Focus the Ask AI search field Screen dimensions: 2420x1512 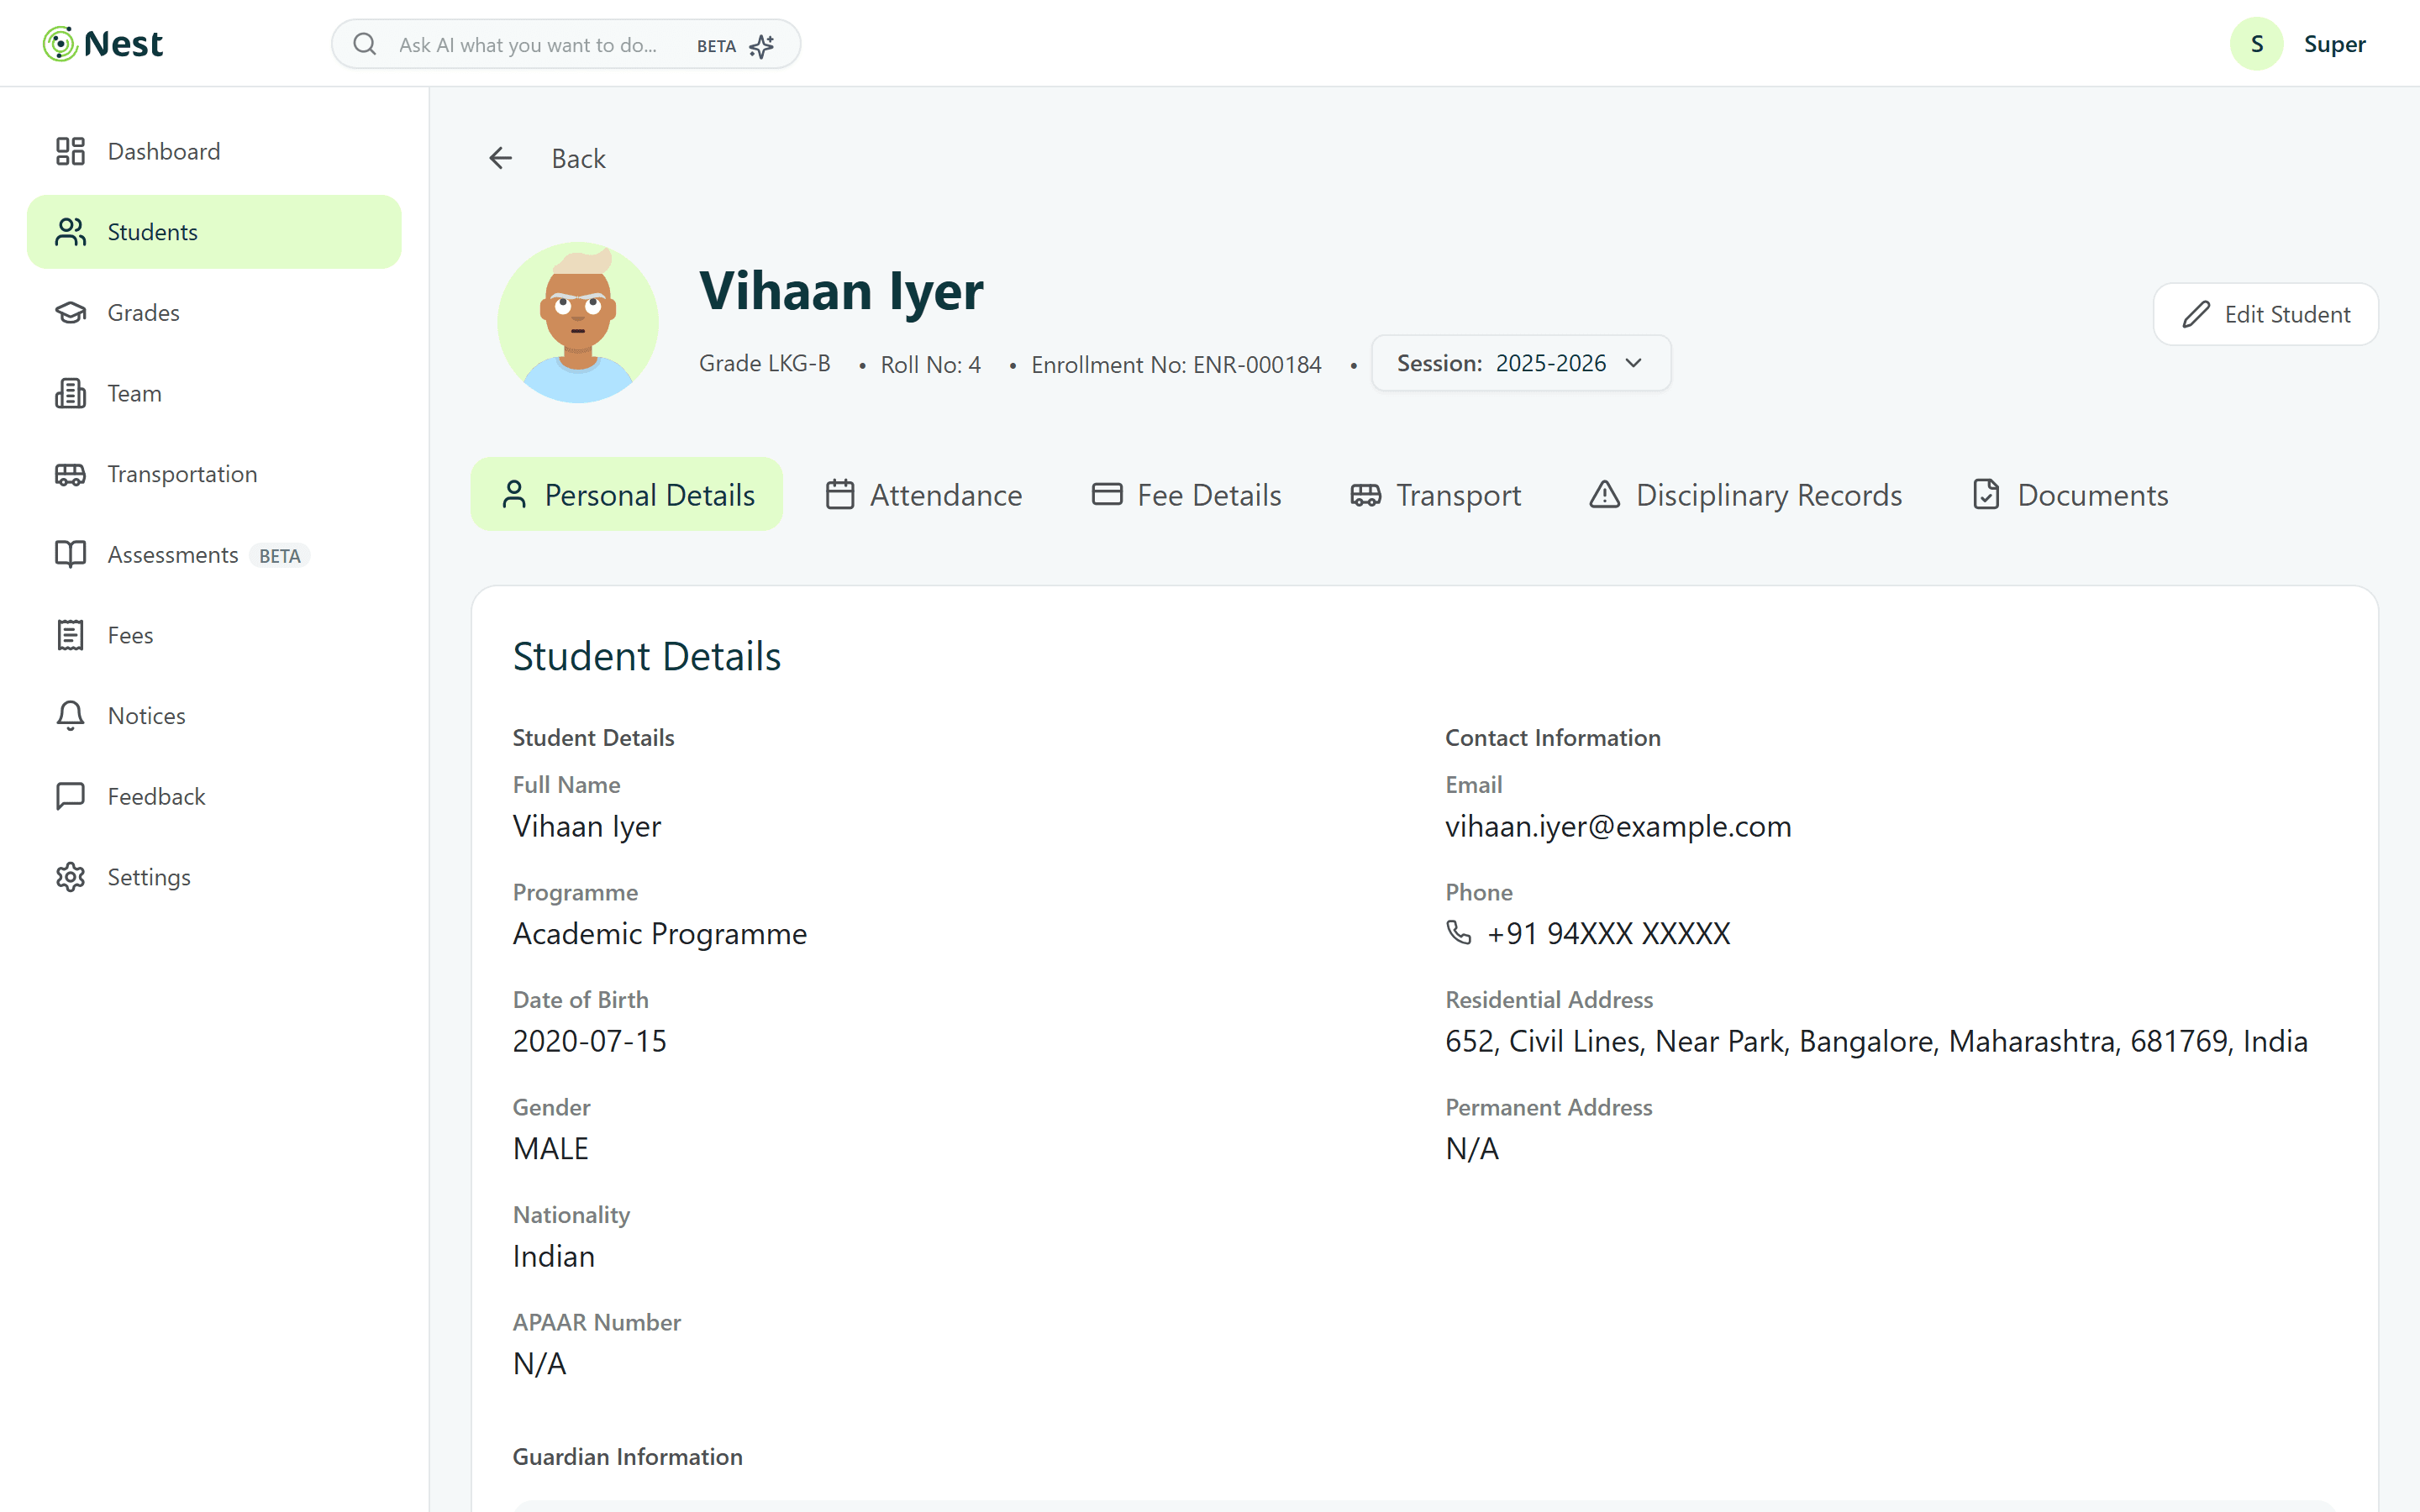click(566, 44)
